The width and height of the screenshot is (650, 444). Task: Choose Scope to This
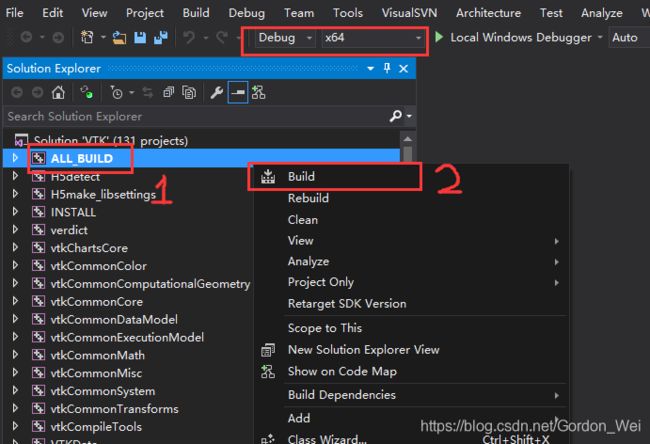(x=325, y=328)
